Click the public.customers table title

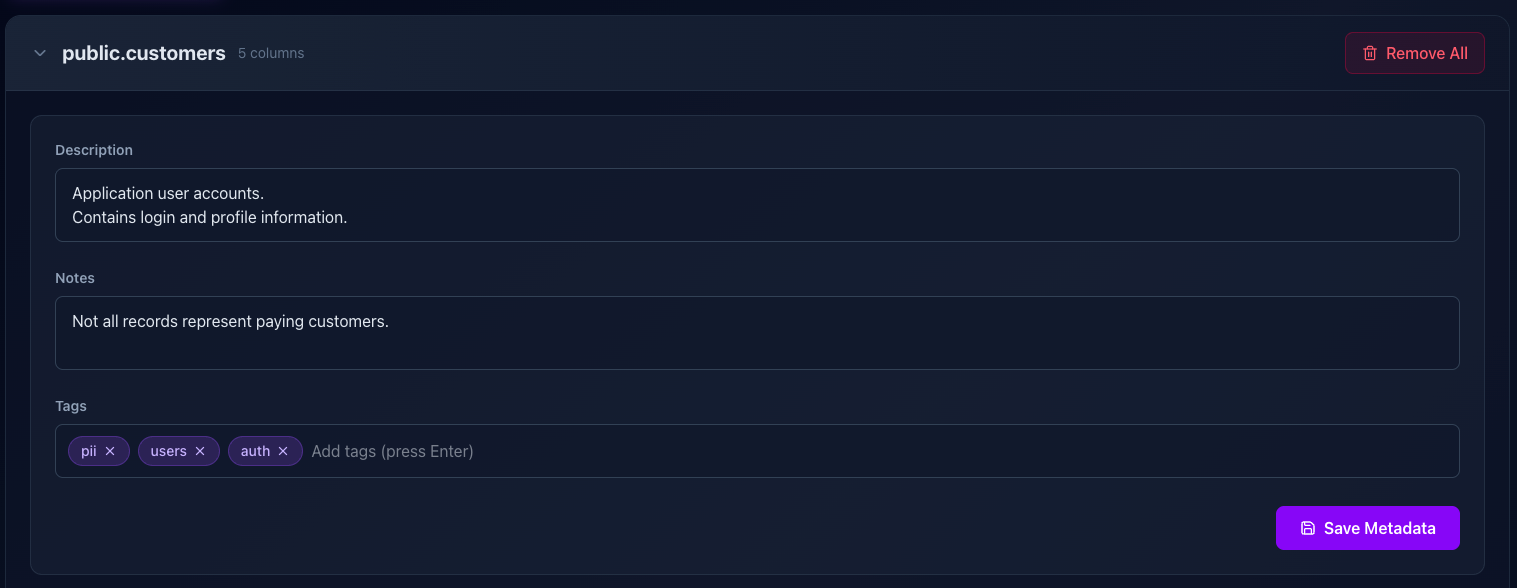click(143, 52)
